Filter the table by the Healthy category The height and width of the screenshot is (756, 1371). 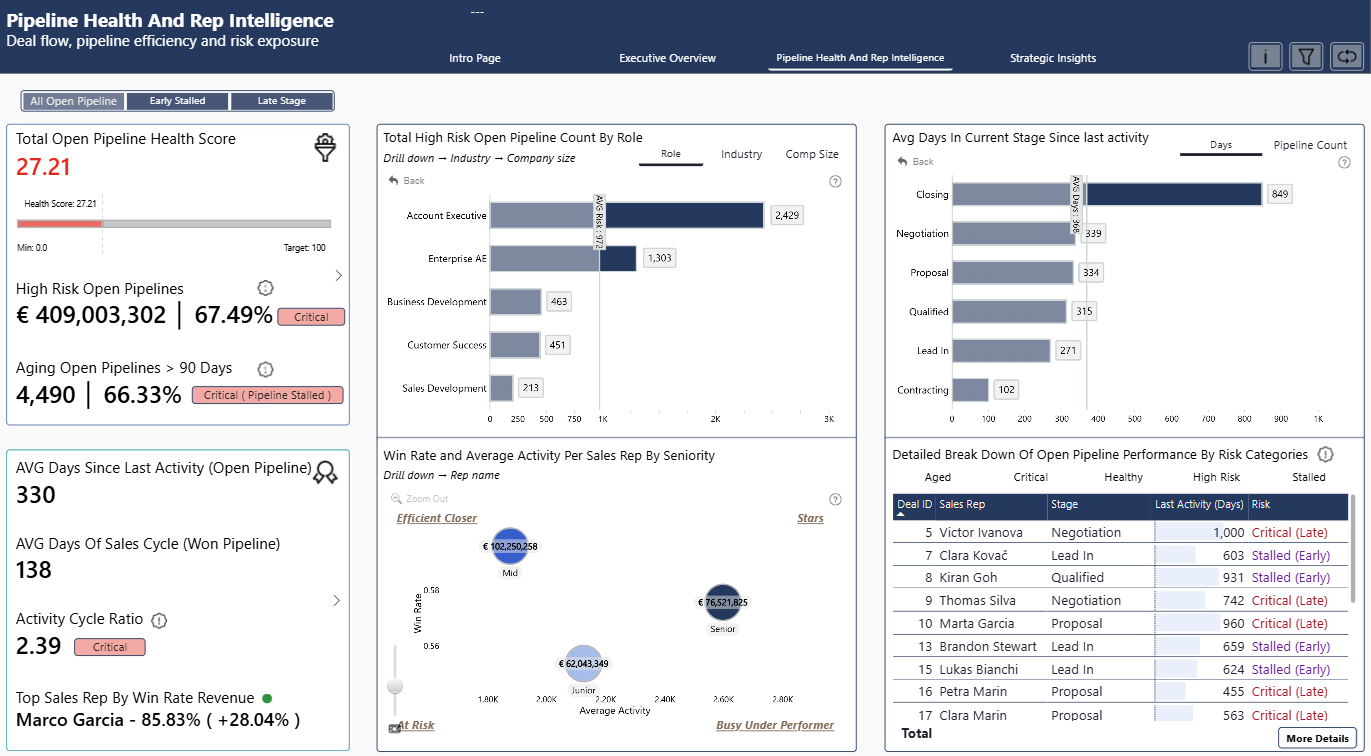click(x=1123, y=477)
